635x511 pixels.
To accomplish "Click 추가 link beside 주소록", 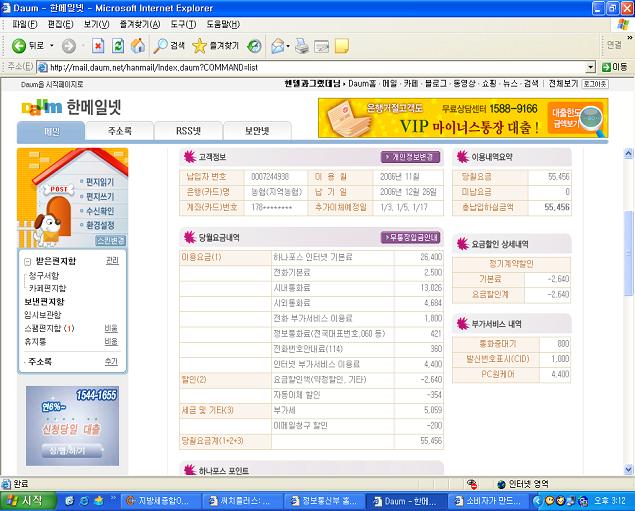I will click(111, 362).
